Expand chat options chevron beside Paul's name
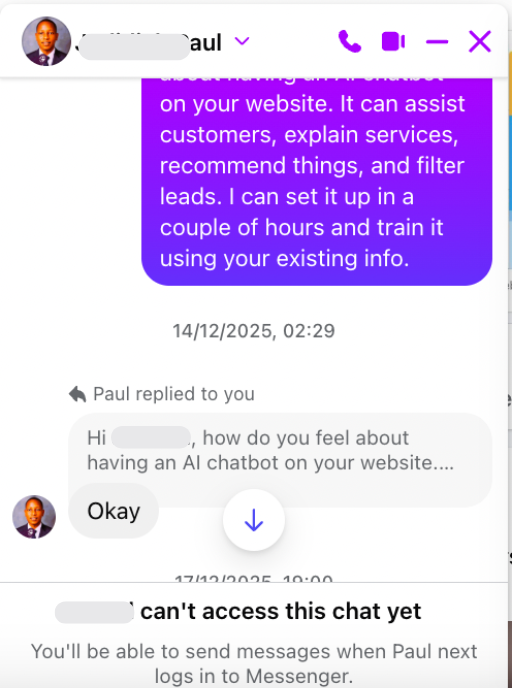 coord(242,41)
